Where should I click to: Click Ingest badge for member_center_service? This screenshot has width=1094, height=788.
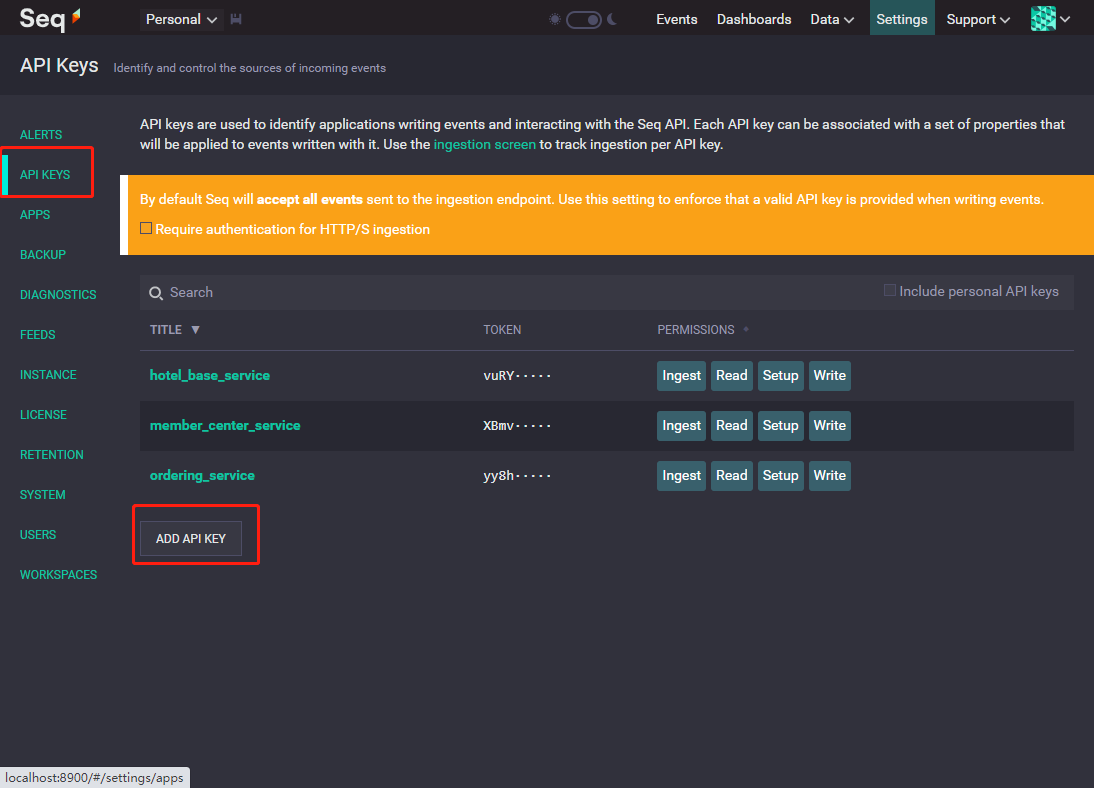click(681, 426)
